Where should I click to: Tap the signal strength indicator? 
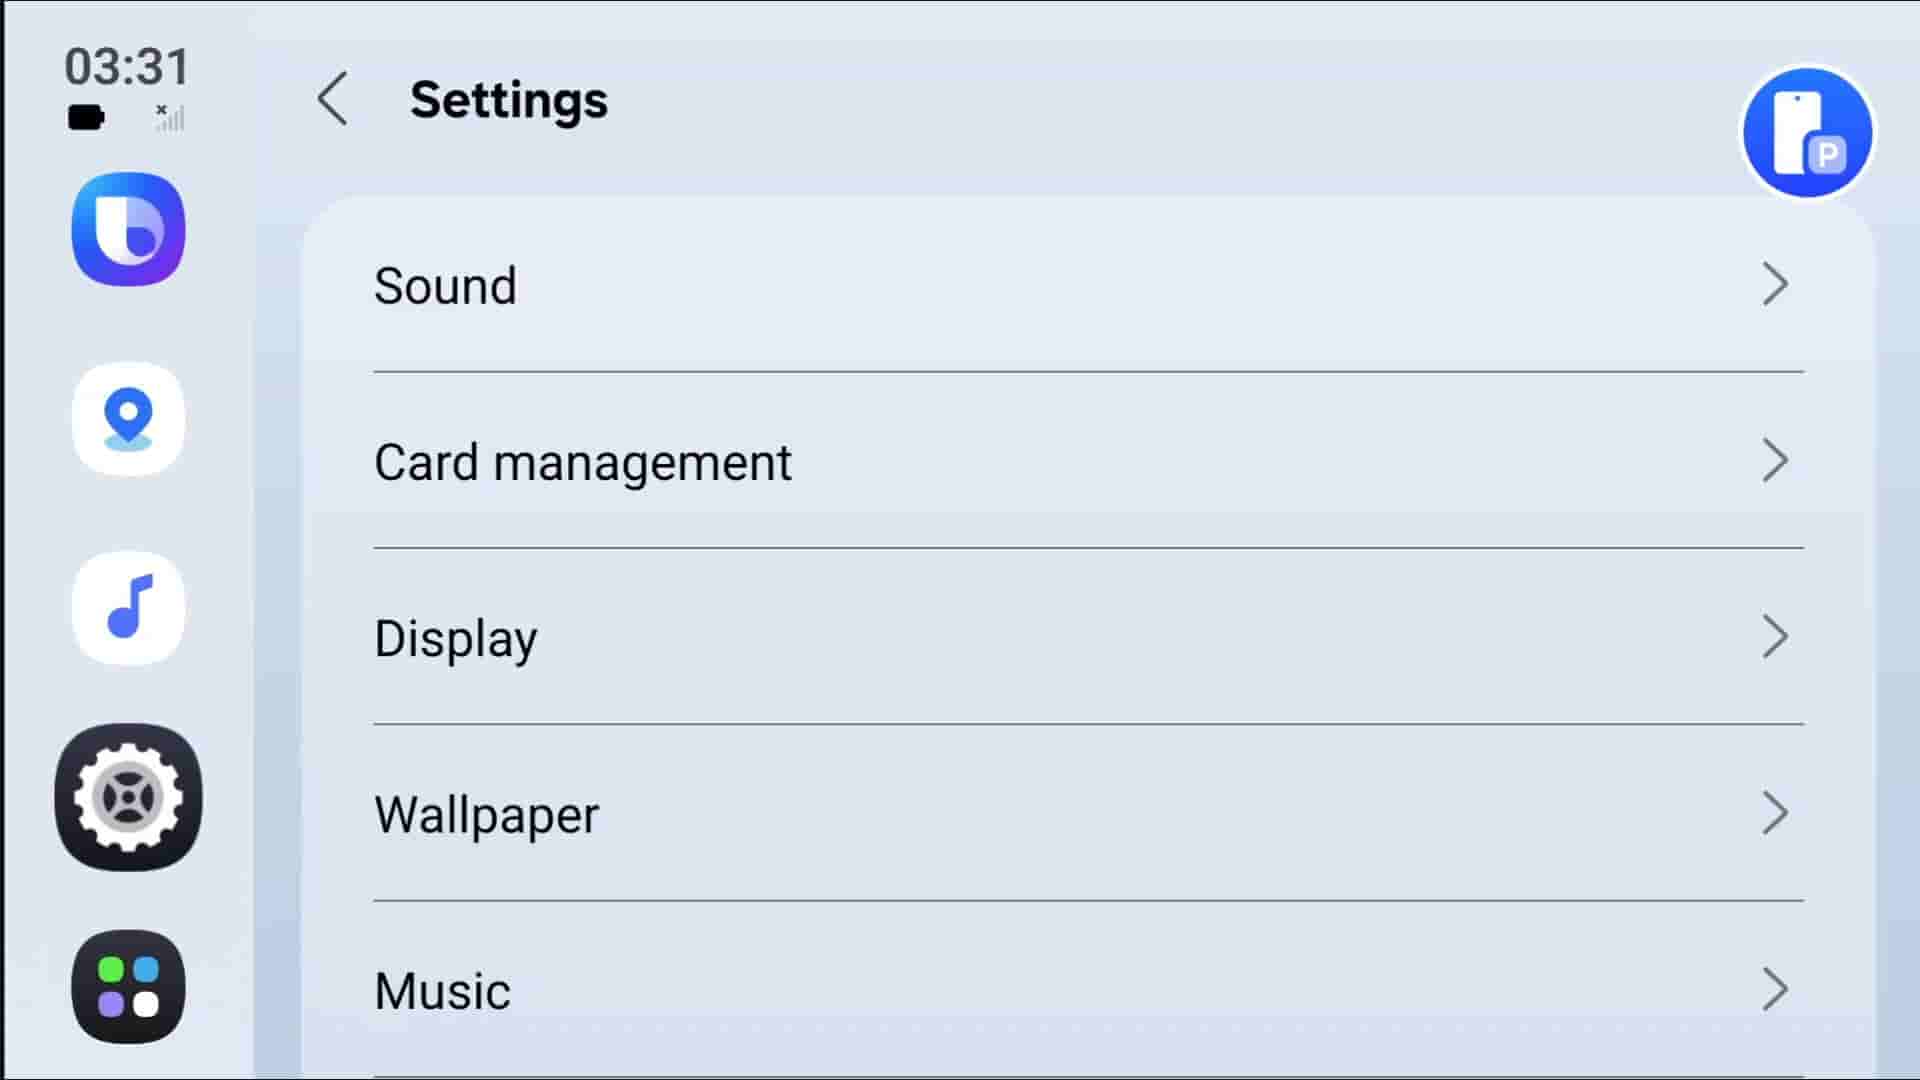click(x=169, y=118)
